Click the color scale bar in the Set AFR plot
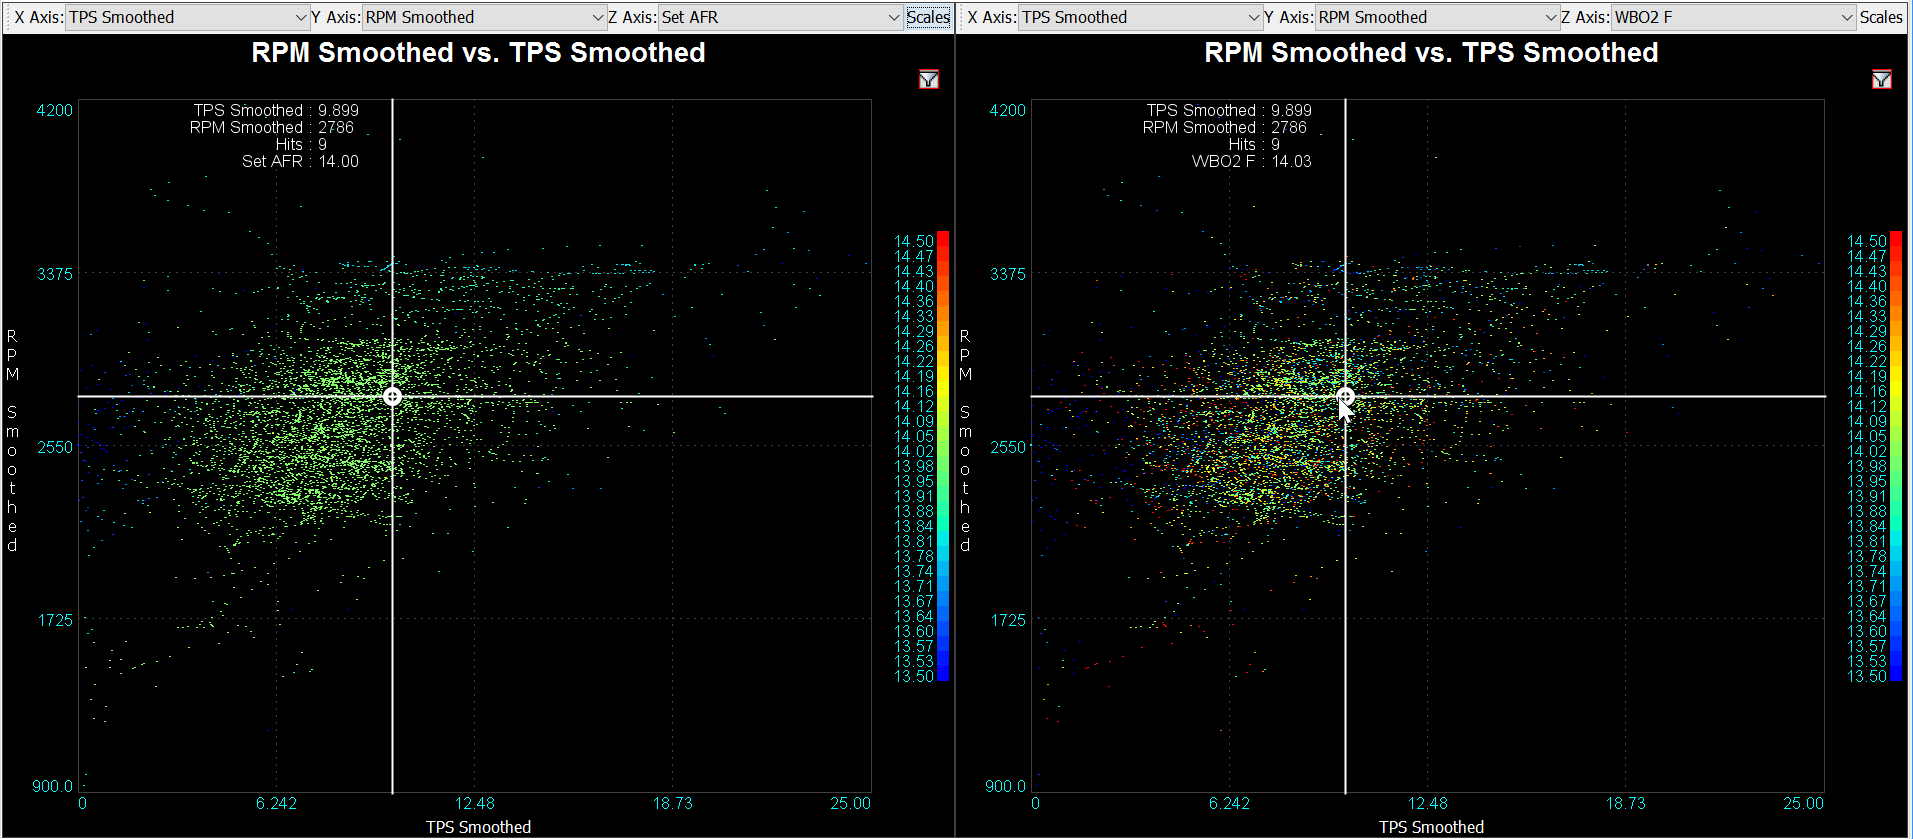Viewport: 1913px width, 839px height. (x=943, y=456)
